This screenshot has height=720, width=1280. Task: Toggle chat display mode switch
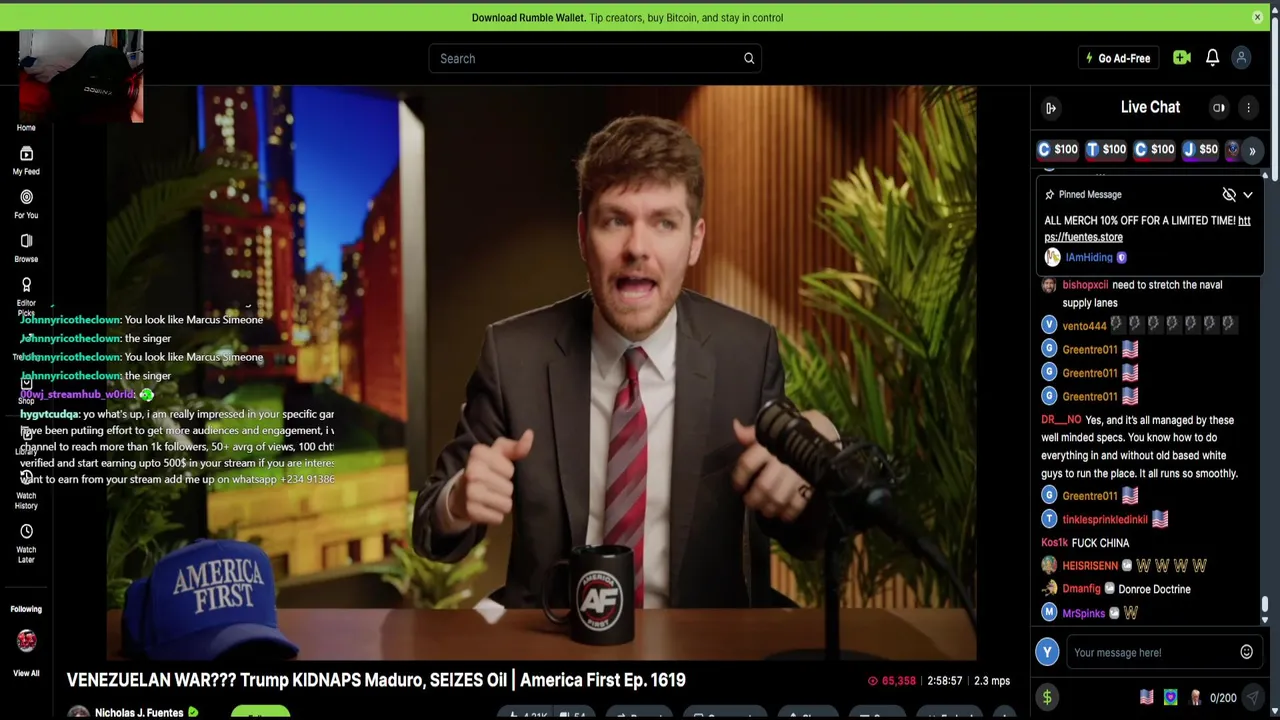pos(1219,107)
